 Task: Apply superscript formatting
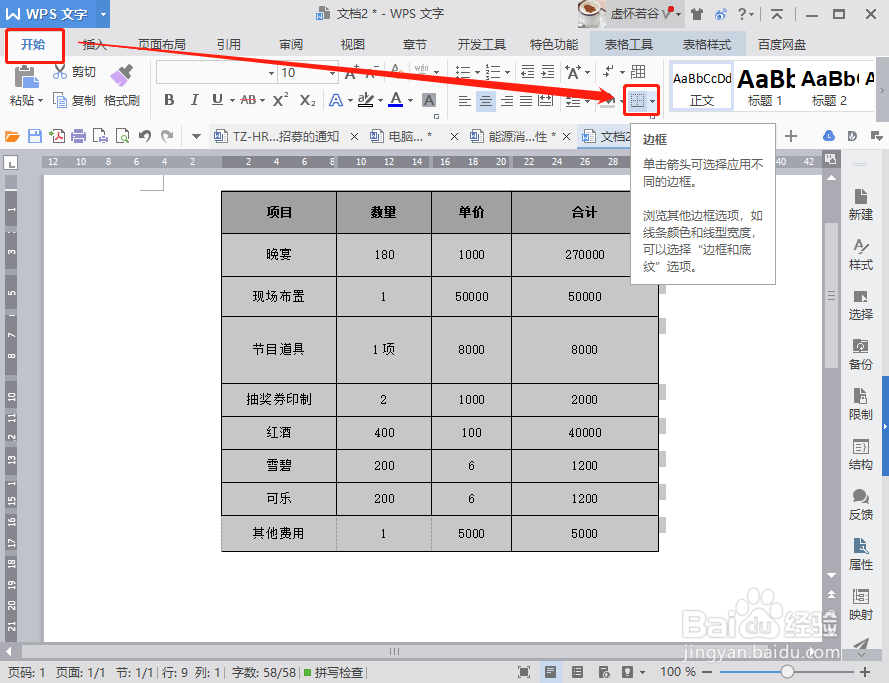[282, 99]
